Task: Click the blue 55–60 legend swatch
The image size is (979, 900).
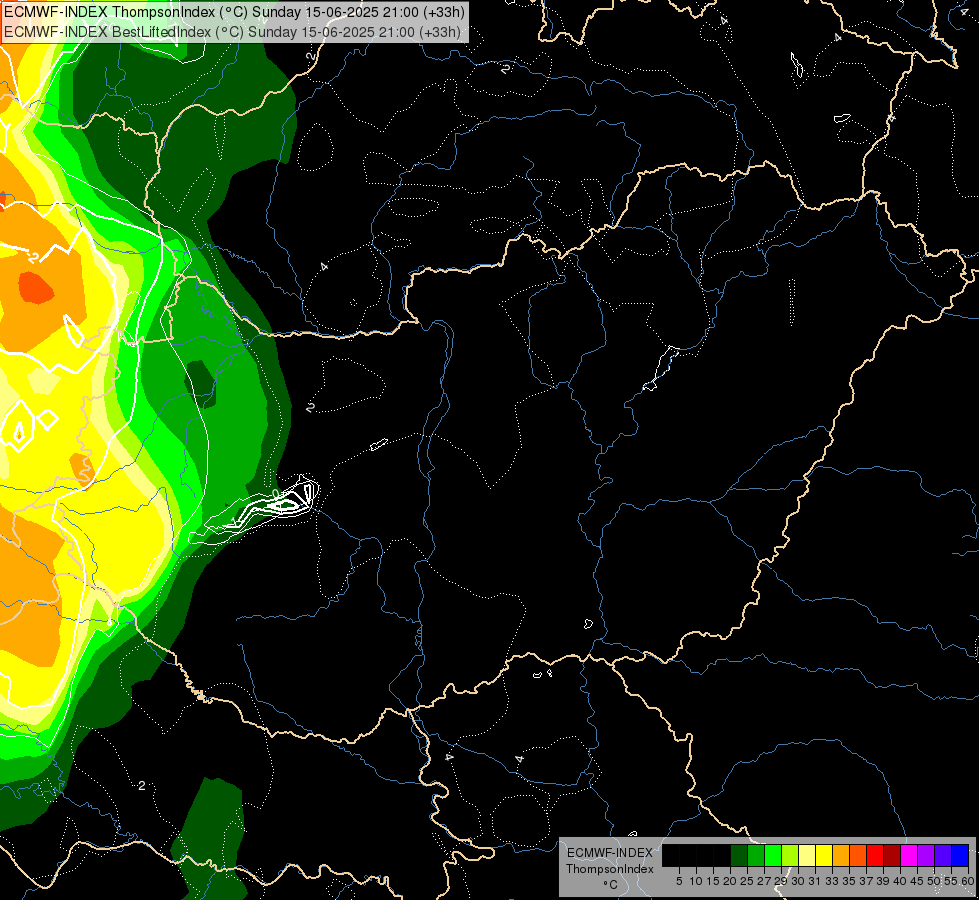Action: click(x=960, y=855)
